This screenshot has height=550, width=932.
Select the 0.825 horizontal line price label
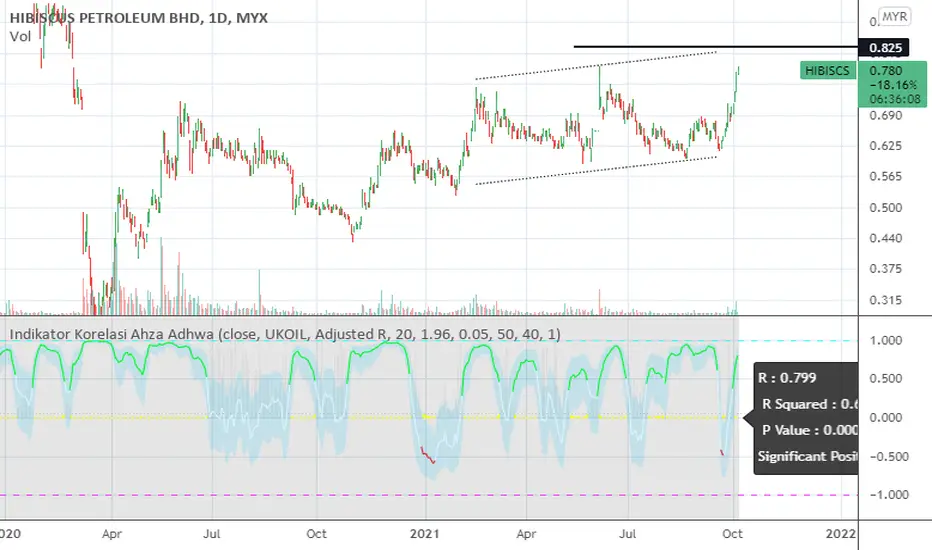884,48
